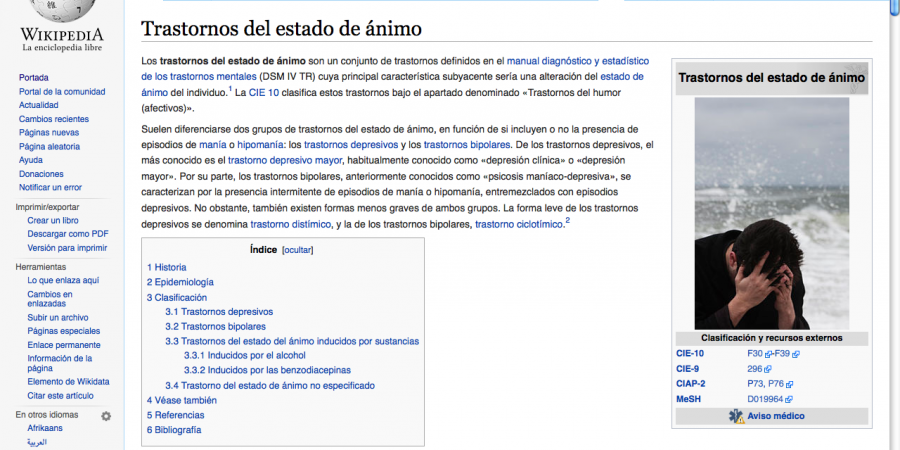Jump to 3.3.2 Inducidos por las benzodiacepinas
Image resolution: width=900 pixels, height=450 pixels.
coord(267,370)
